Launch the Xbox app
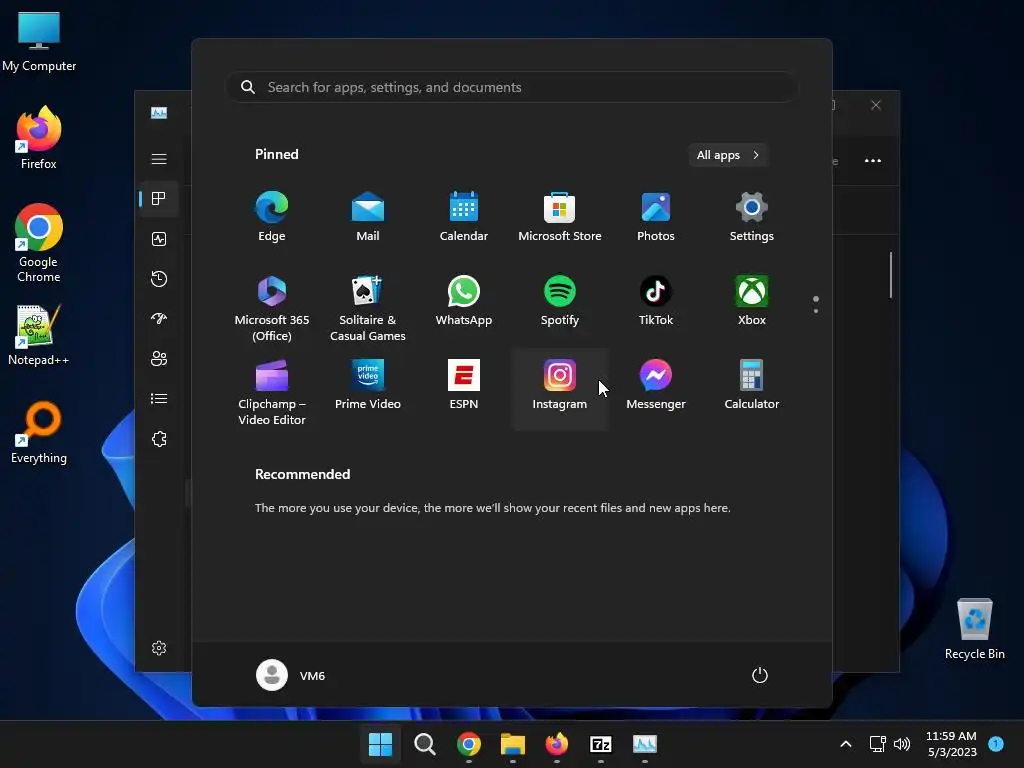 752,301
